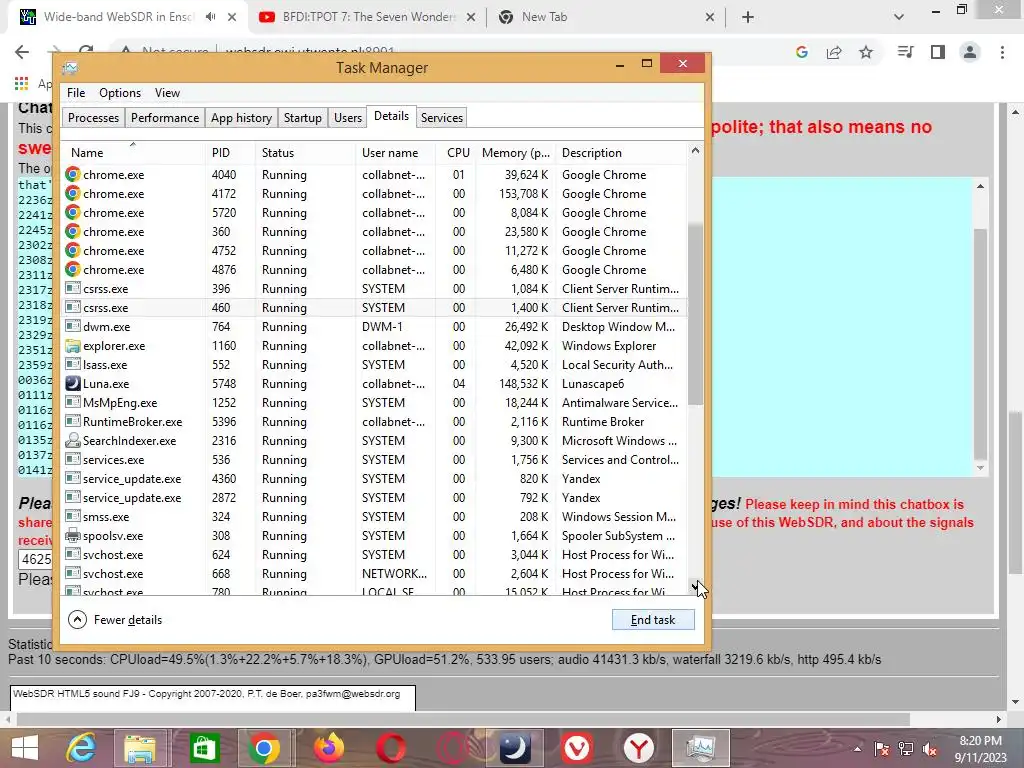Click scroll down arrow in process list
The image size is (1024, 768).
click(696, 586)
